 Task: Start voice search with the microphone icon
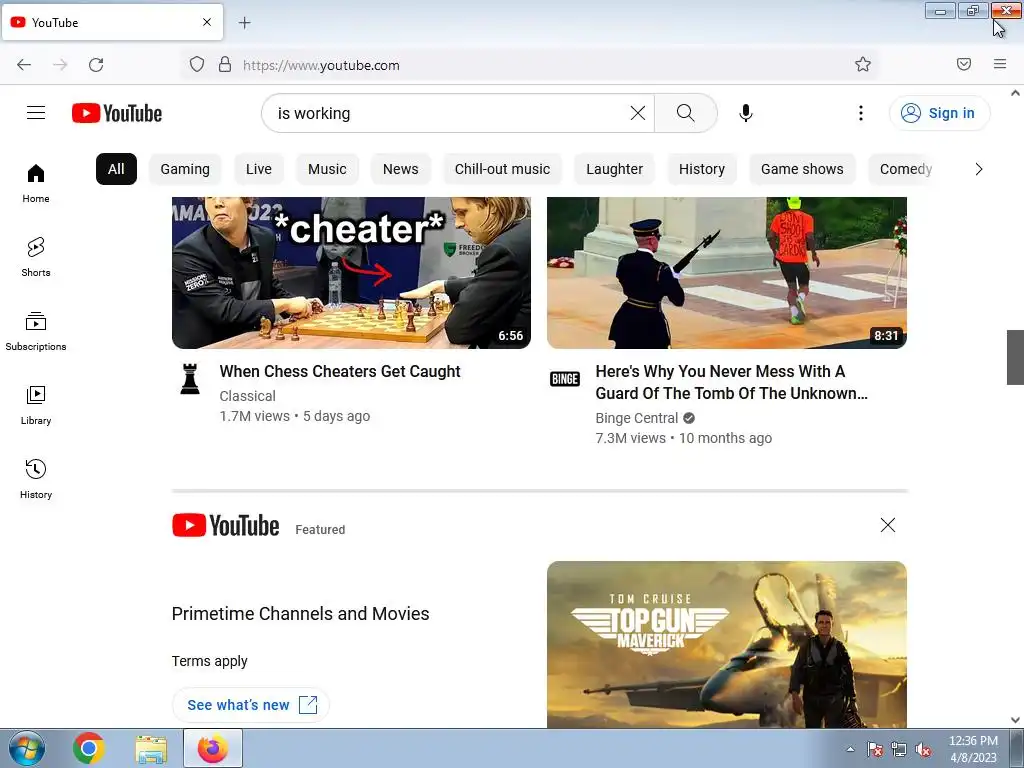click(x=746, y=113)
